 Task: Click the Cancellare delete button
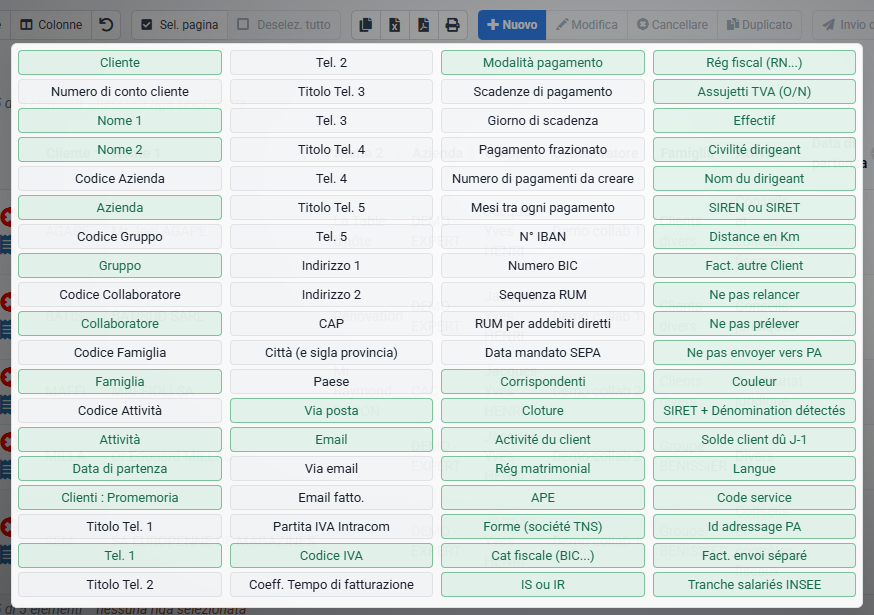672,25
